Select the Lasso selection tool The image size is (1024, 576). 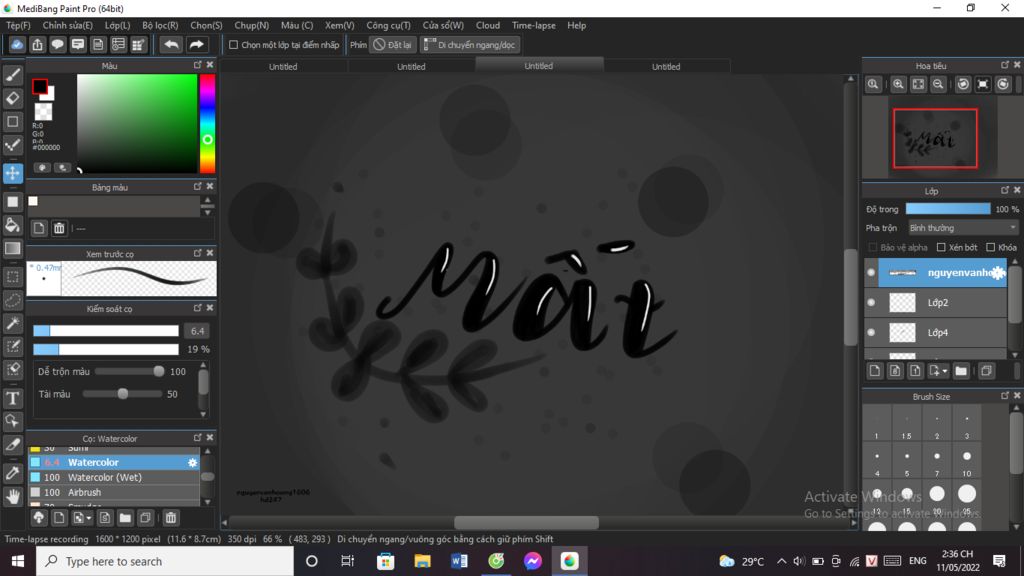12,300
